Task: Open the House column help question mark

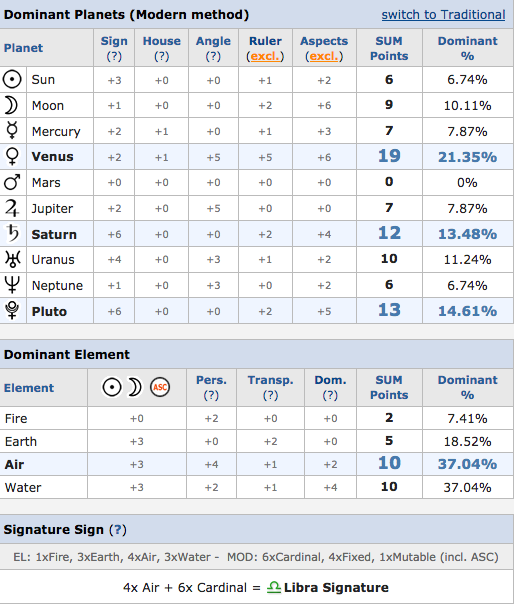Action: tap(161, 56)
